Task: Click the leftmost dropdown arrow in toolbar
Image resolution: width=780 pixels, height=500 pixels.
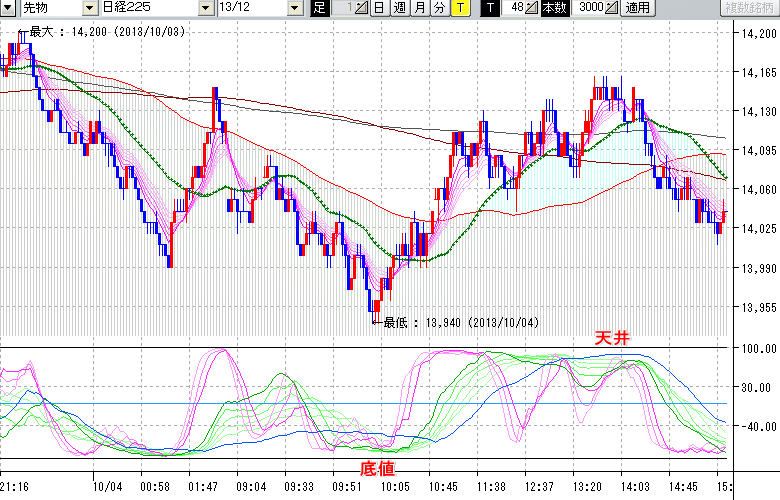Action: pyautogui.click(x=9, y=8)
